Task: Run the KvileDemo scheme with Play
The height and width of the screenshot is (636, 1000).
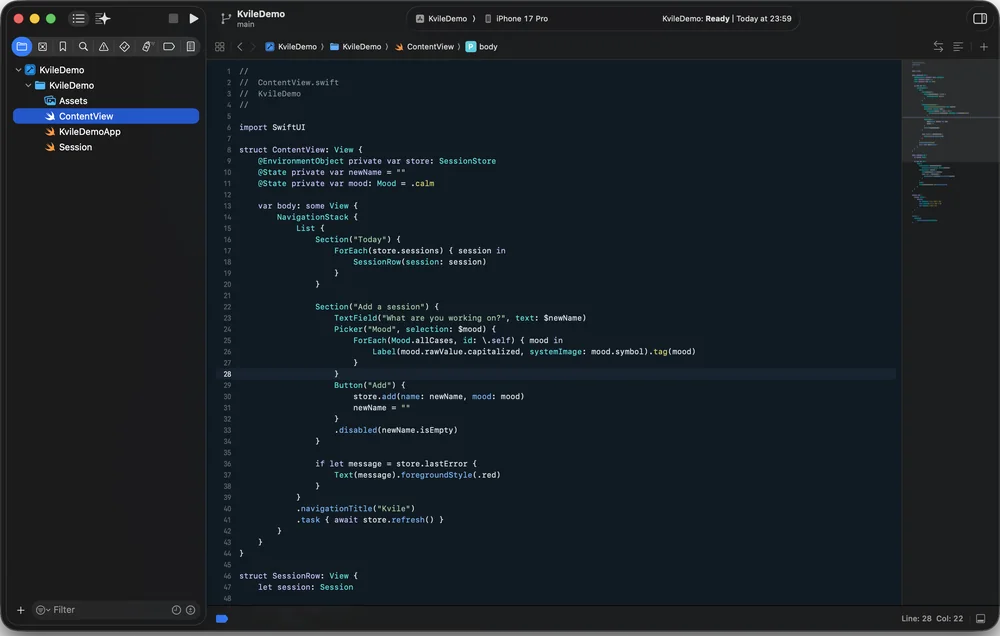Action: pos(194,18)
